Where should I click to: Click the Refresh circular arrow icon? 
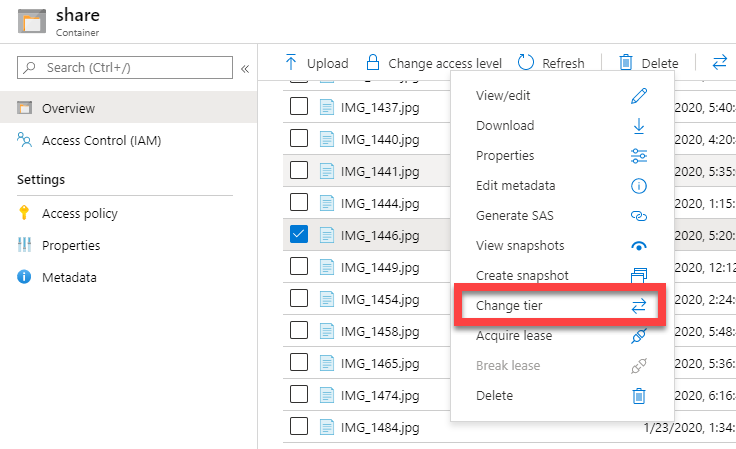click(x=527, y=62)
